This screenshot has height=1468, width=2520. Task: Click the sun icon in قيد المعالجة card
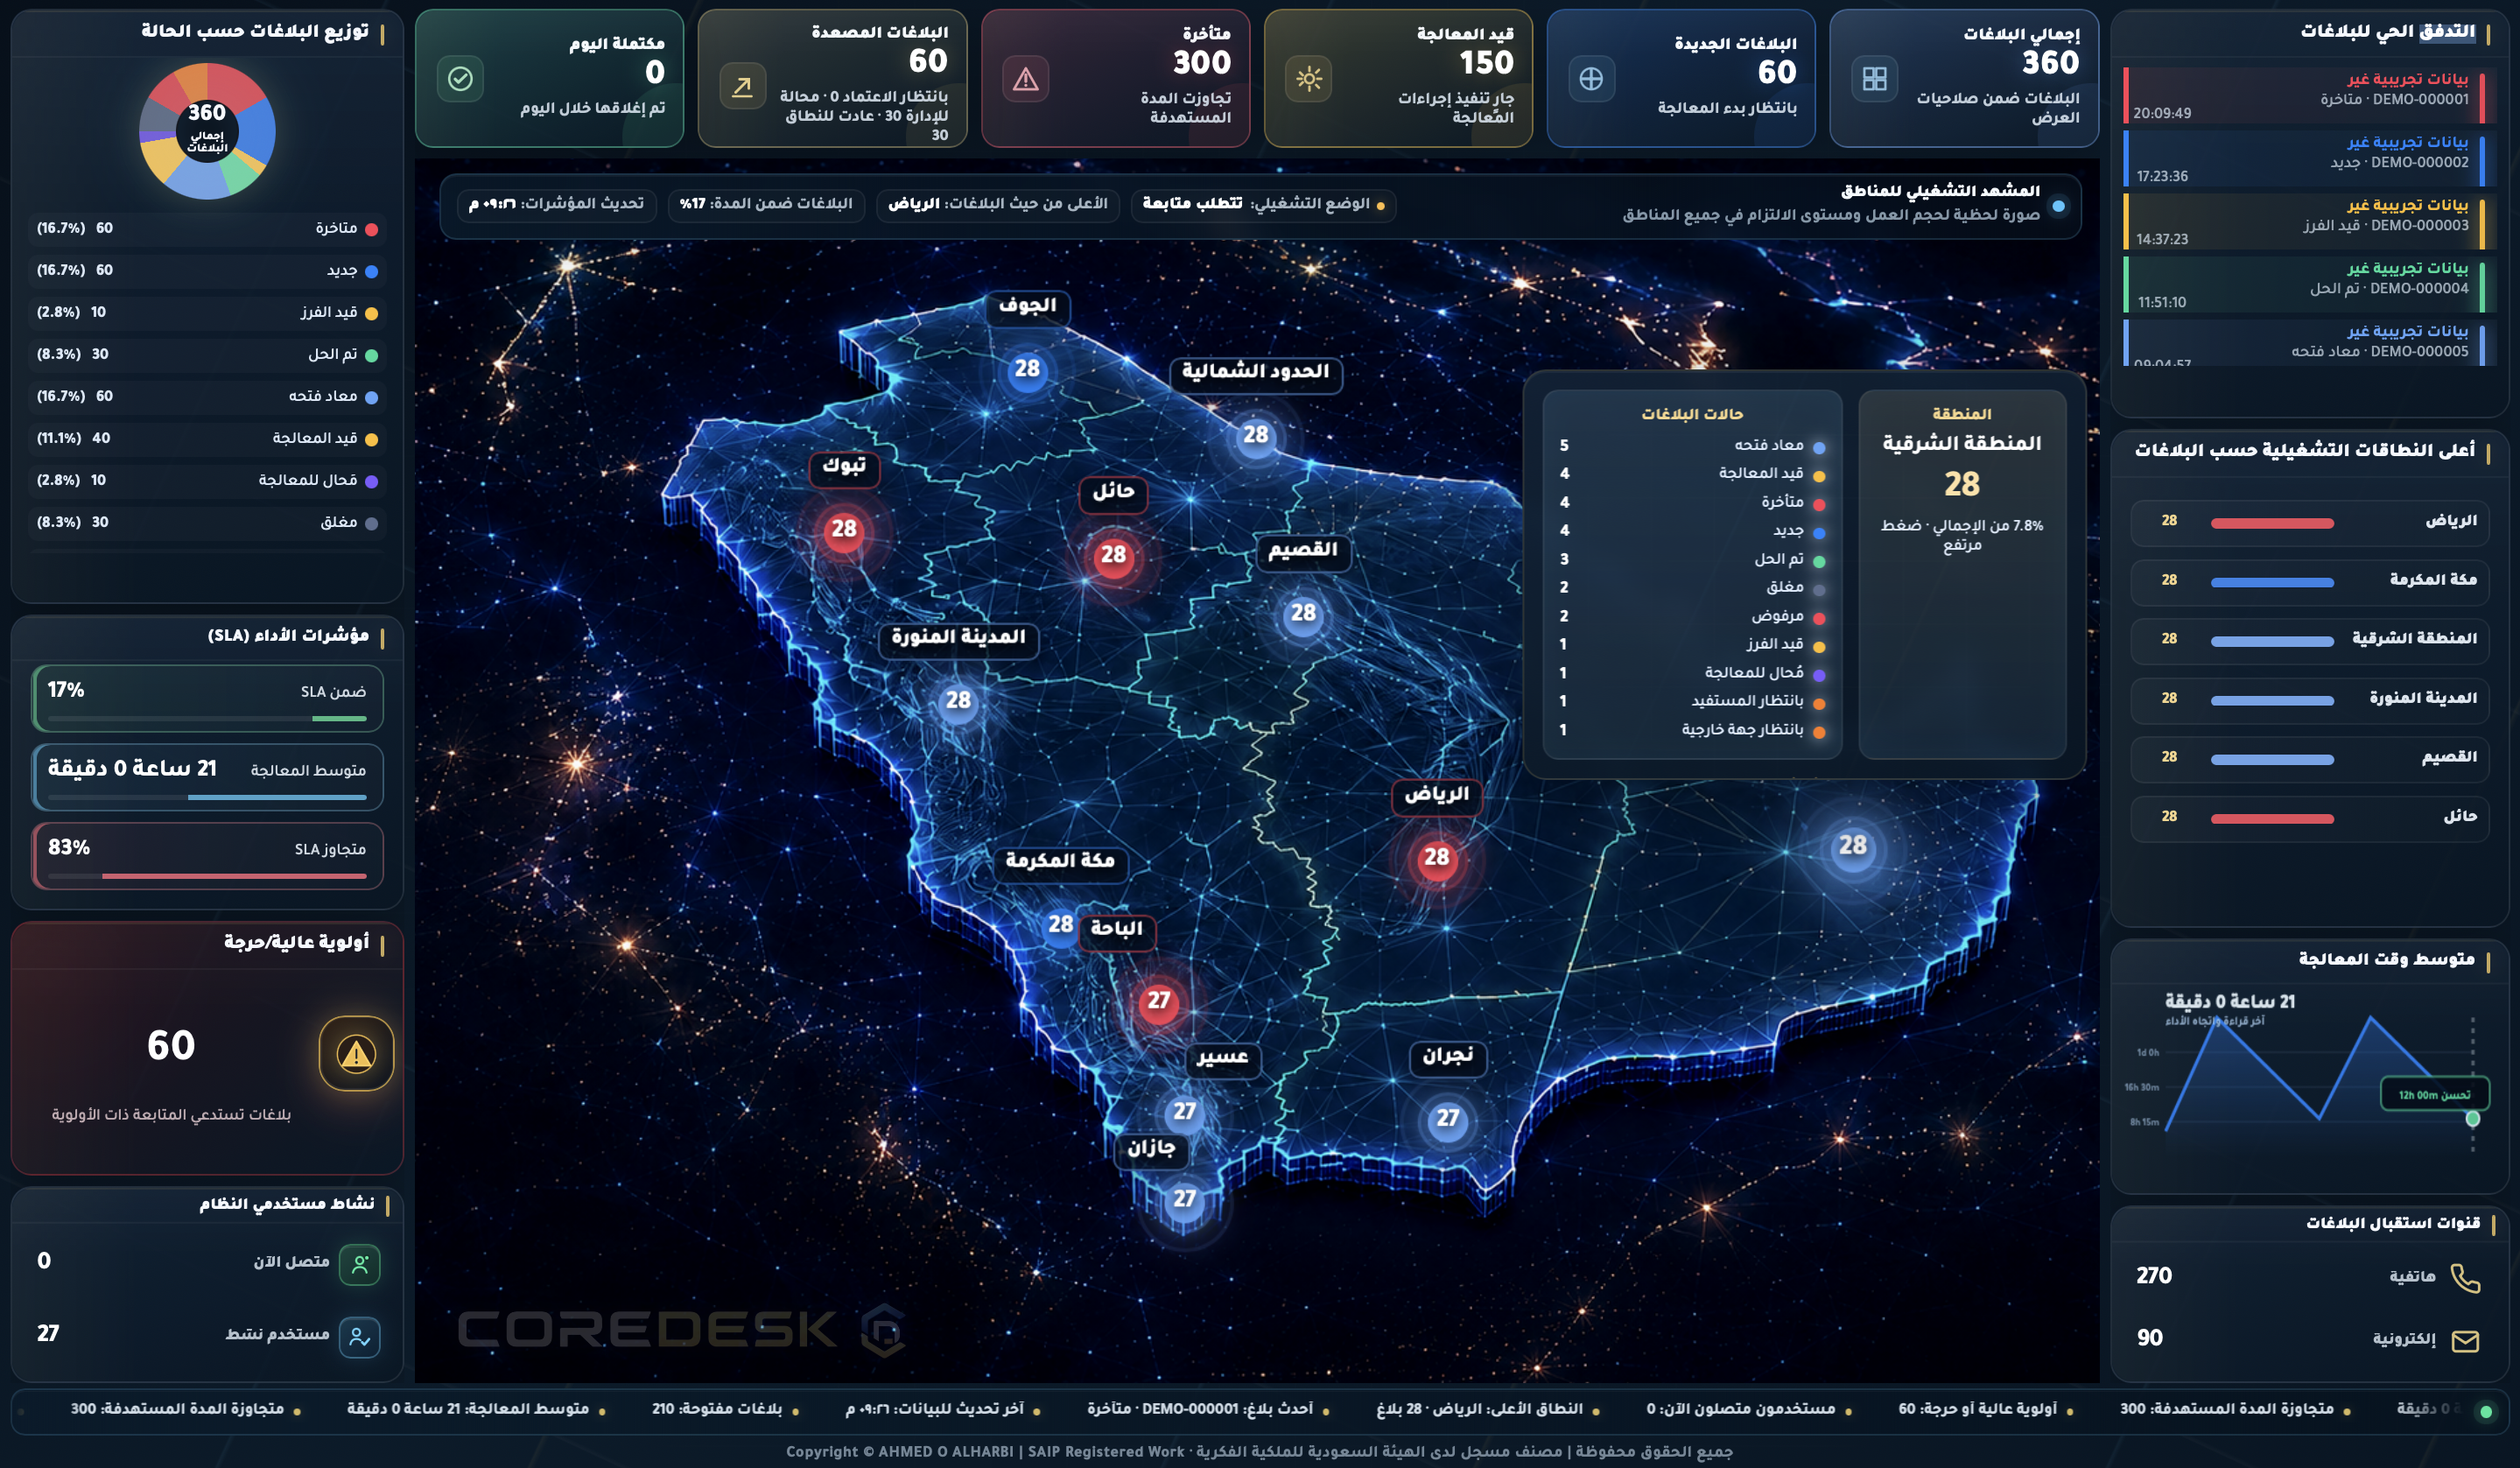click(x=1309, y=78)
